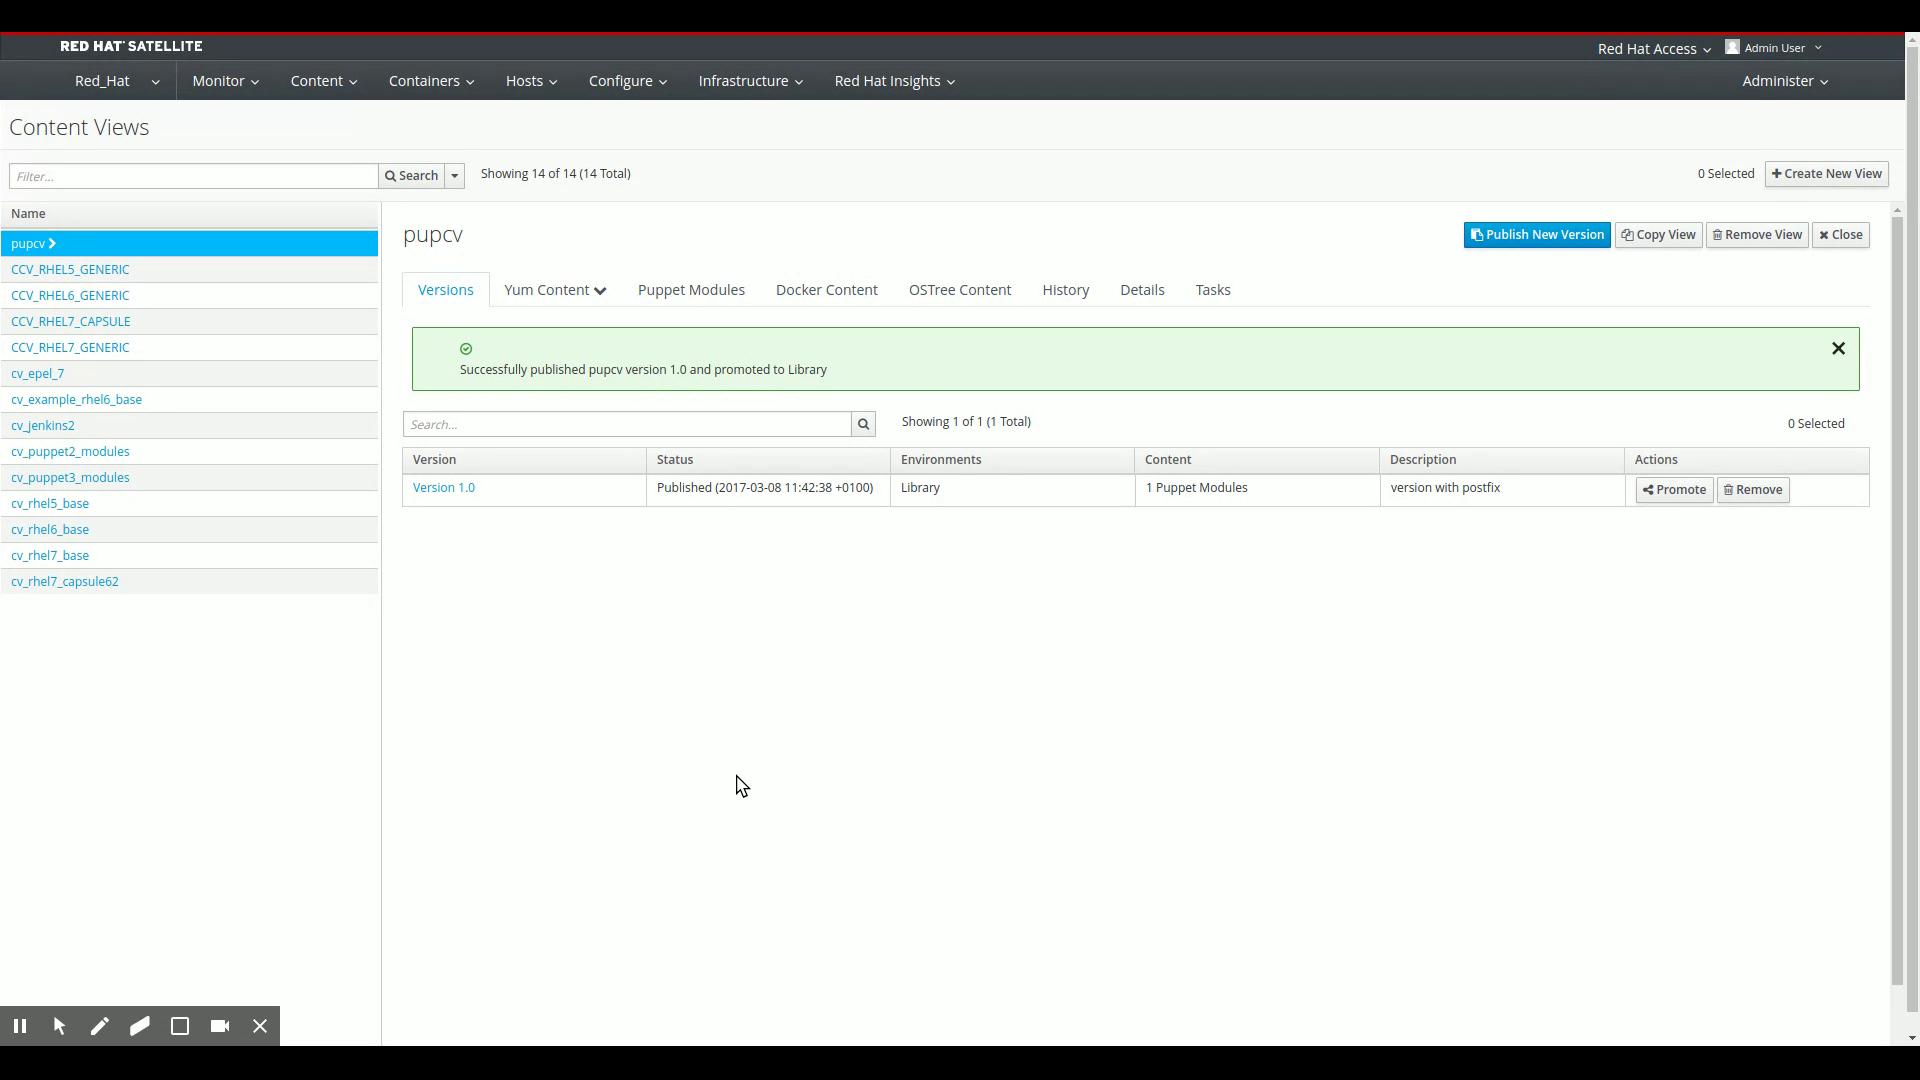Screen dimensions: 1920x1080
Task: Open the Hosts menu
Action: coord(531,81)
